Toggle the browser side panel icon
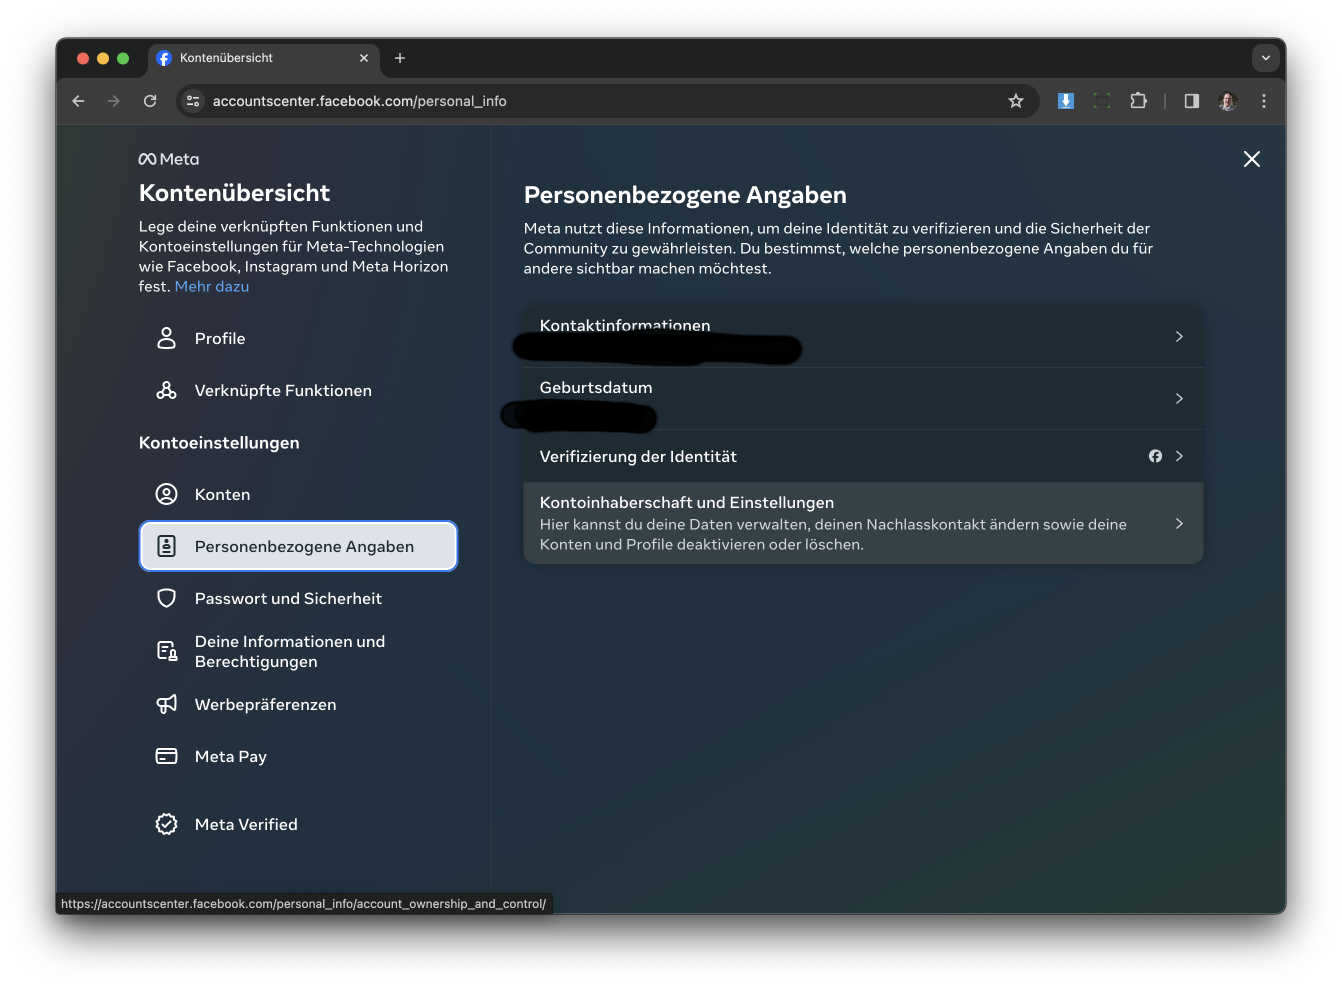The image size is (1342, 988). click(x=1191, y=101)
